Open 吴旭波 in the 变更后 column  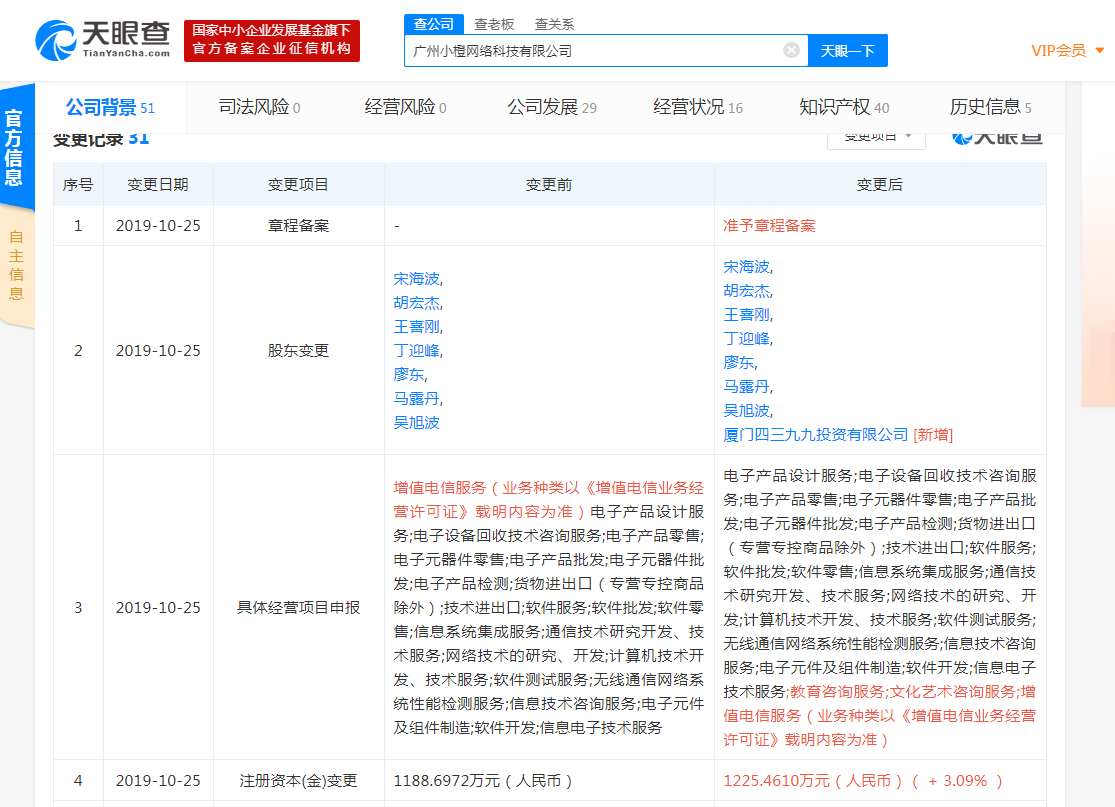(x=747, y=410)
